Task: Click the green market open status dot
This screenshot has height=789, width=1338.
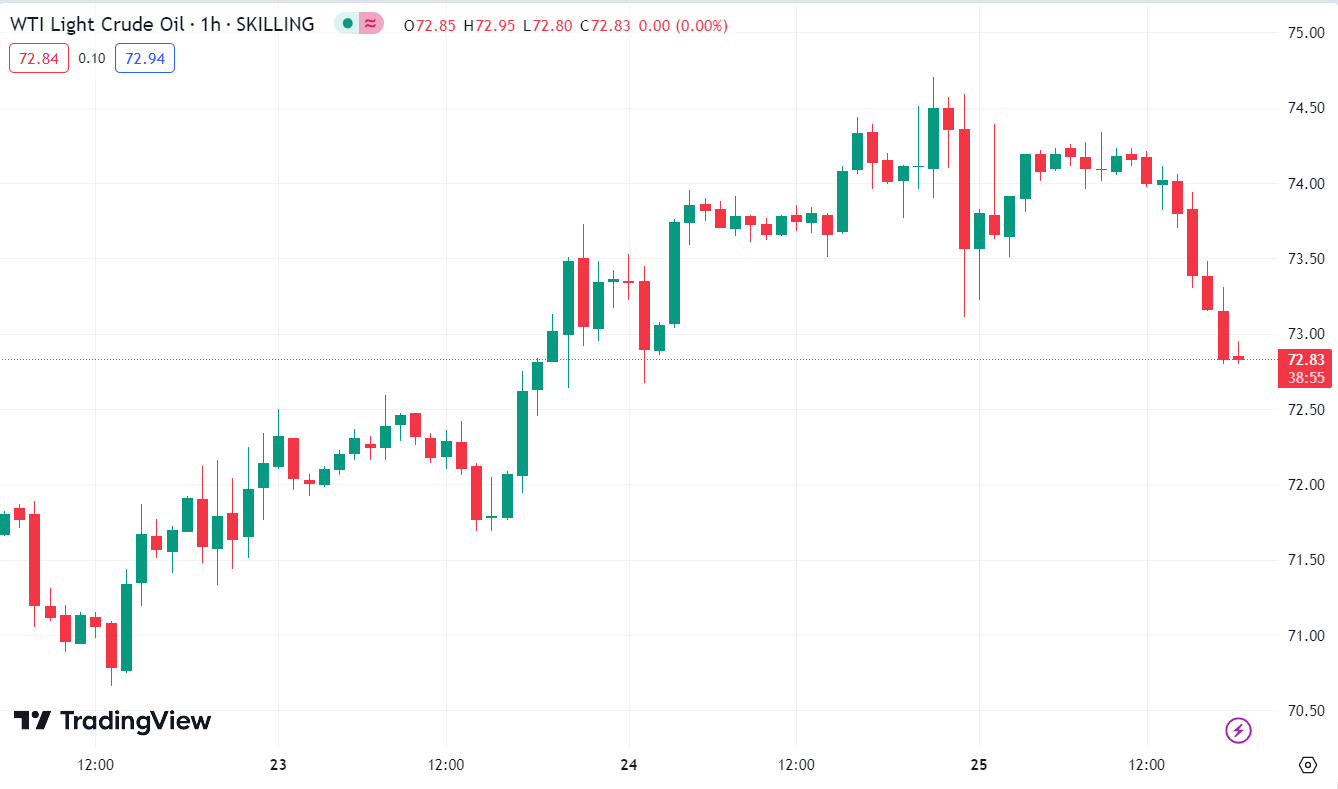Action: [347, 23]
